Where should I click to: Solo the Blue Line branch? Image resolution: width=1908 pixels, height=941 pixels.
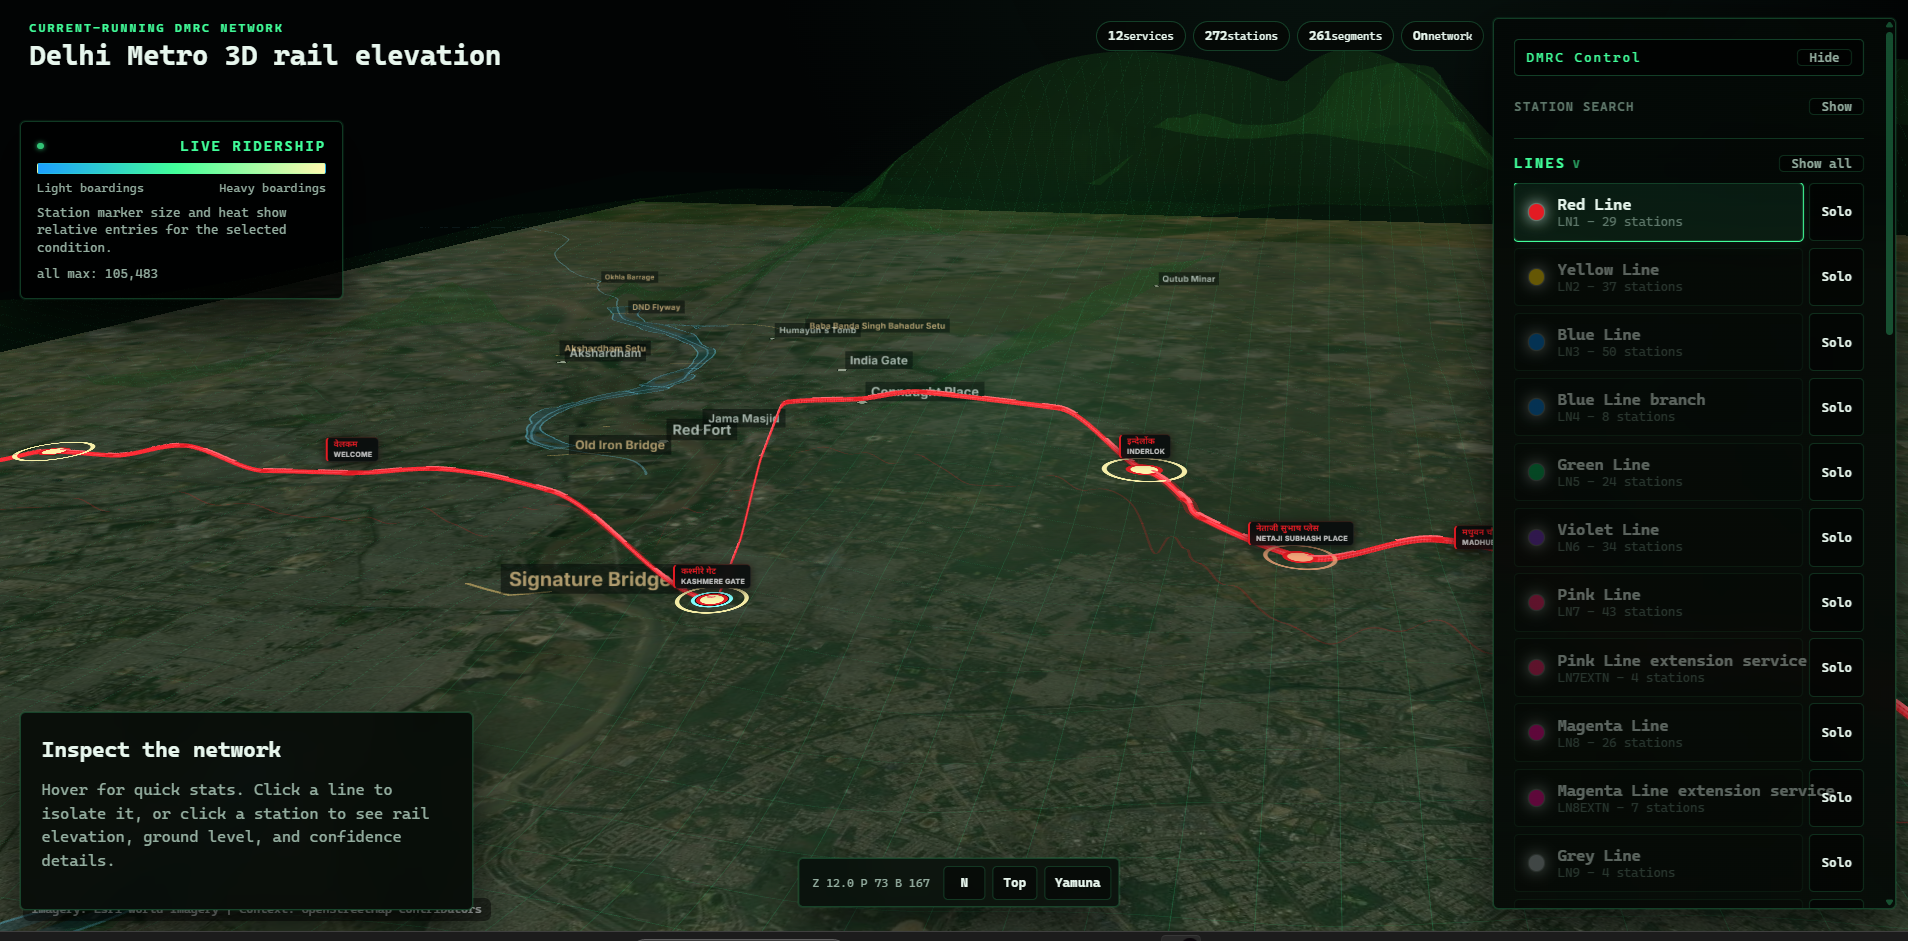coord(1836,407)
